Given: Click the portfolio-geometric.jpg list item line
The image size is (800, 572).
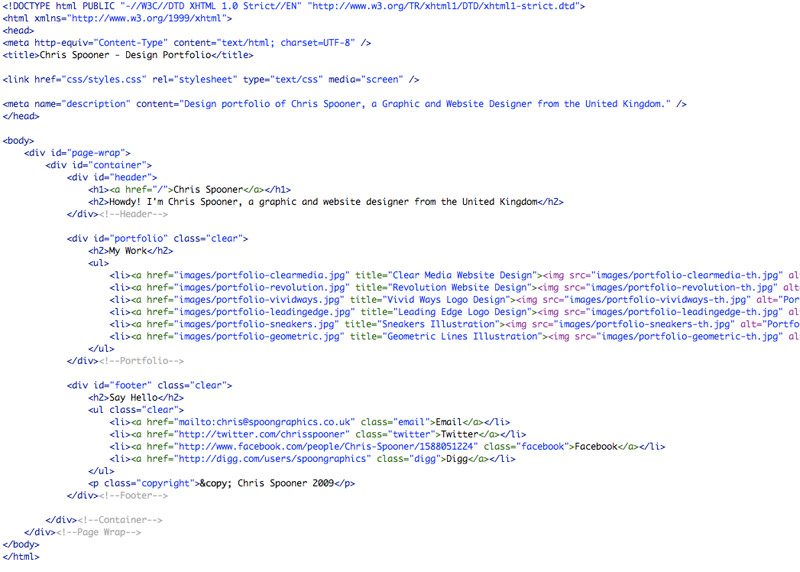Looking at the screenshot, I should point(455,337).
